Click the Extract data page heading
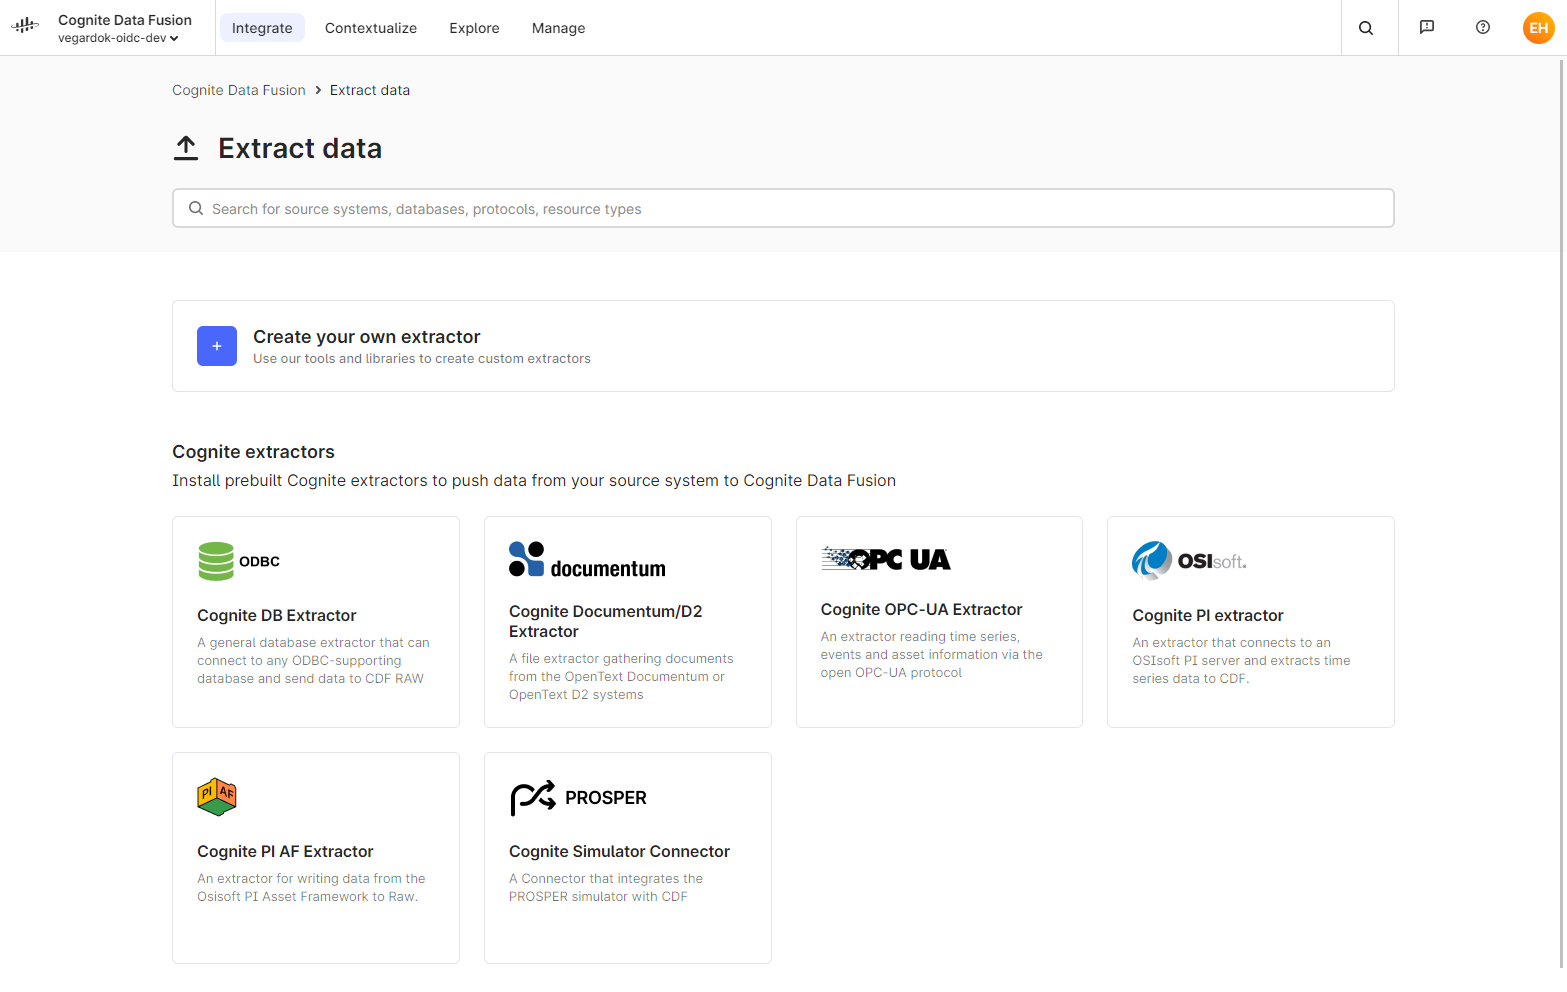This screenshot has height=992, width=1567. point(300,148)
